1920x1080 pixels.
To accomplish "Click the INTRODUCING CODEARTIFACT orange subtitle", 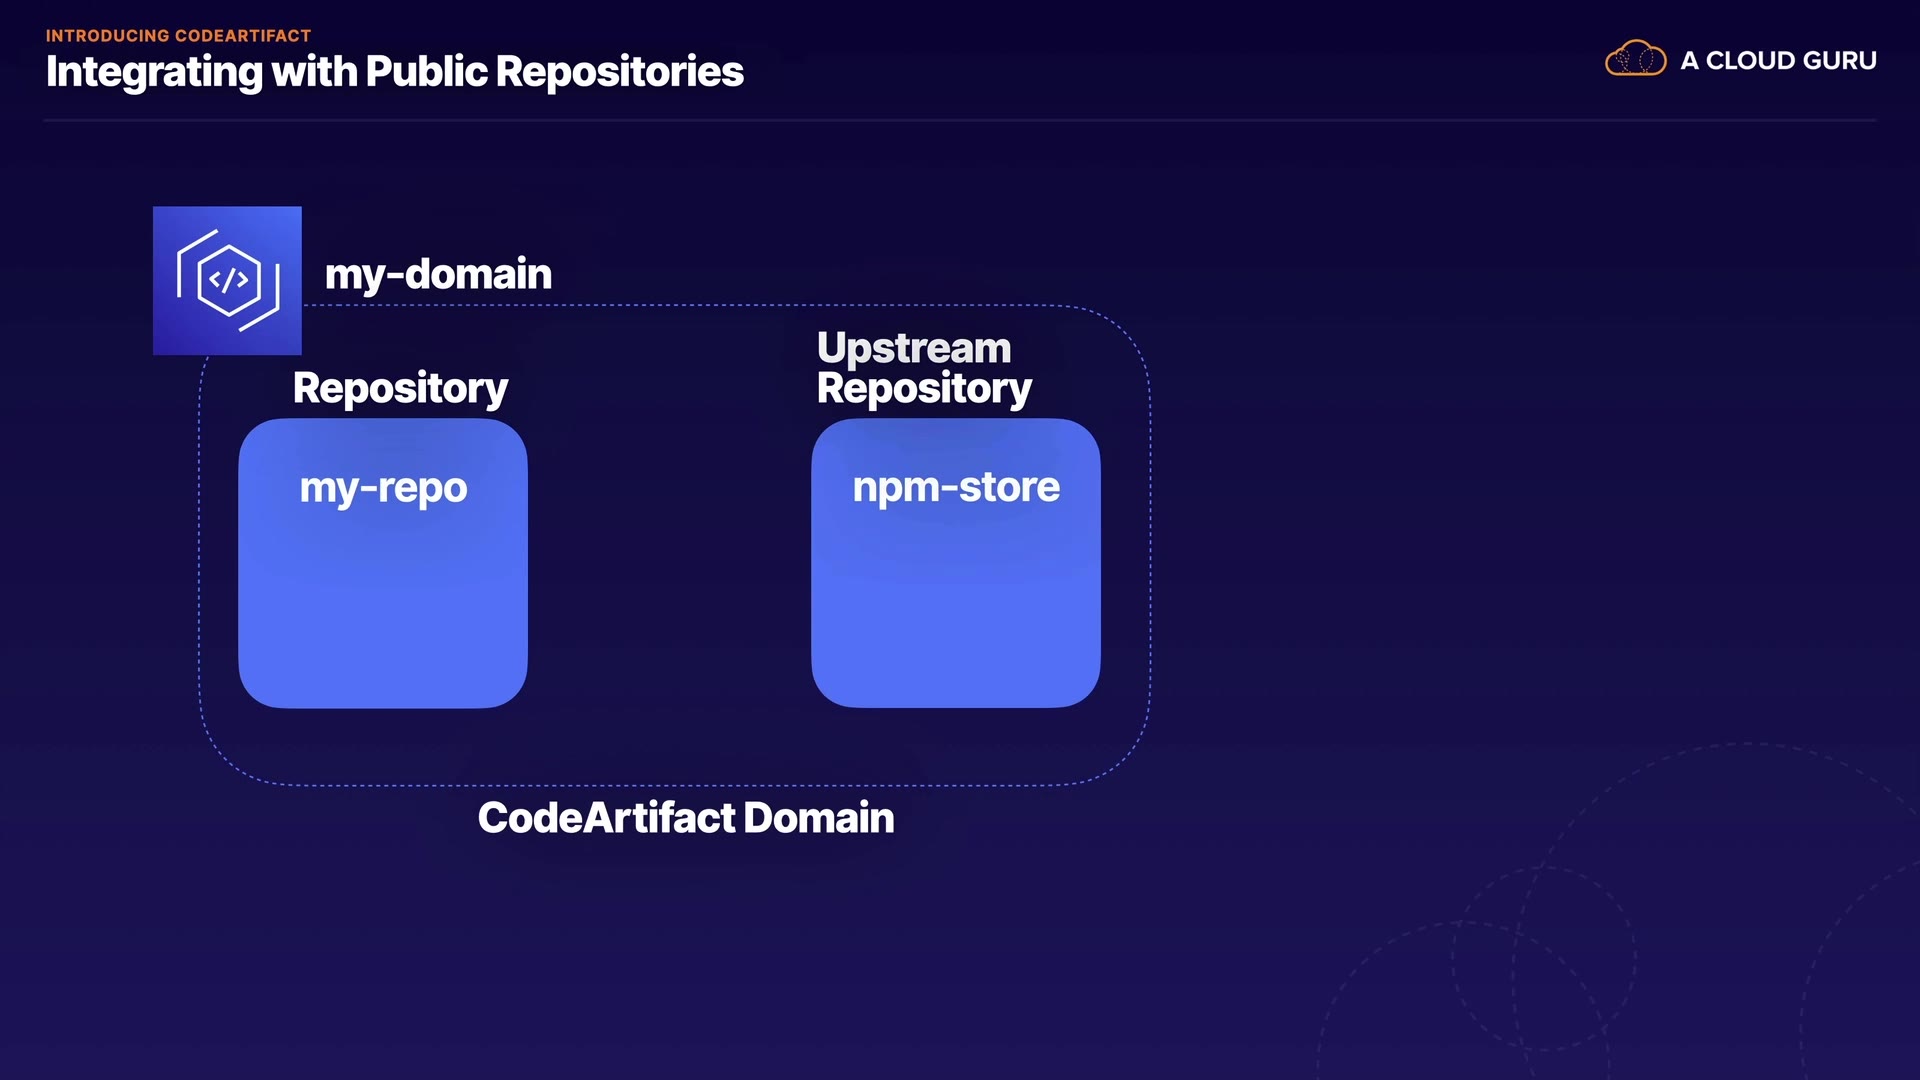I will coord(178,35).
